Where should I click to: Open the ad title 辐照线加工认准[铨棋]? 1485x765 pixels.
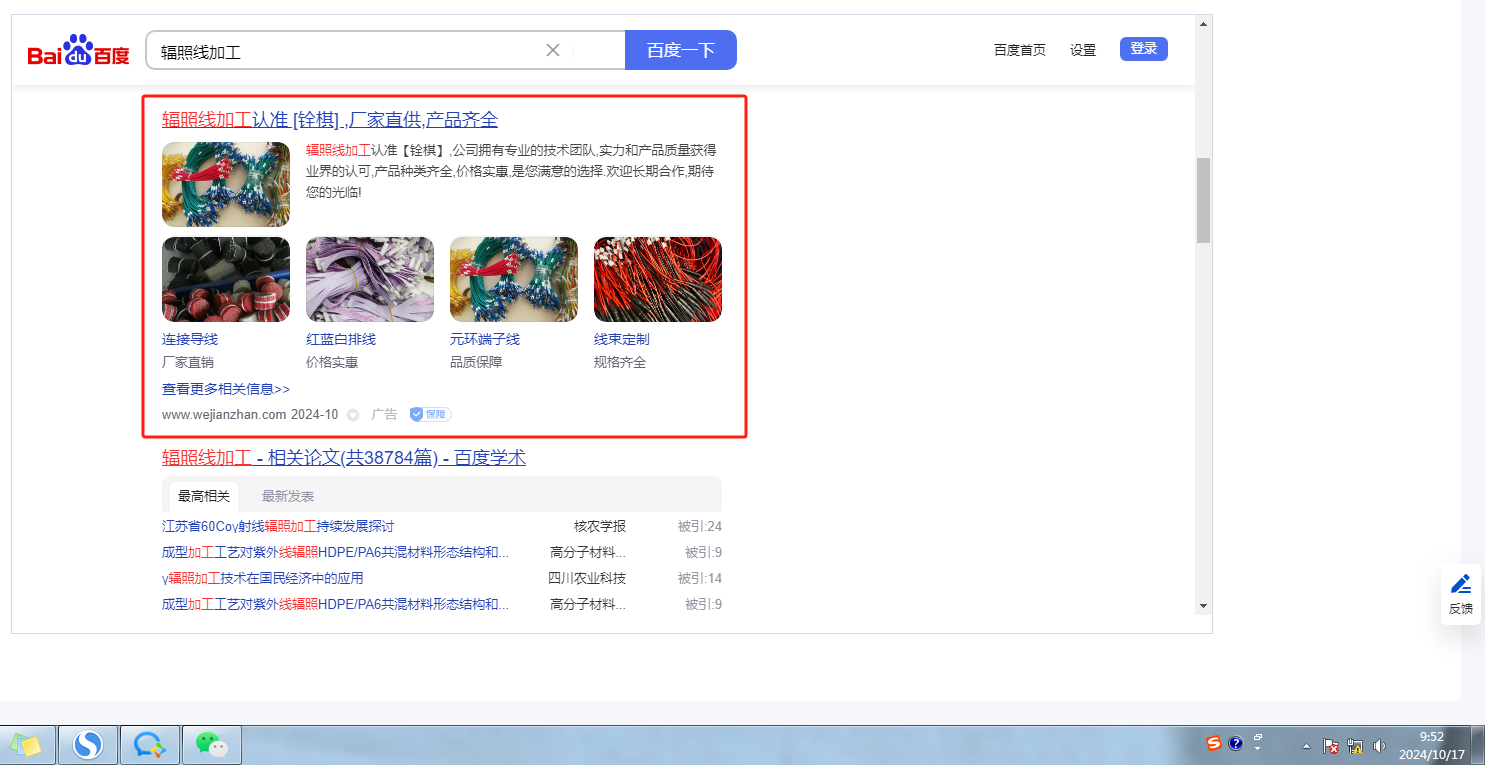(x=330, y=120)
